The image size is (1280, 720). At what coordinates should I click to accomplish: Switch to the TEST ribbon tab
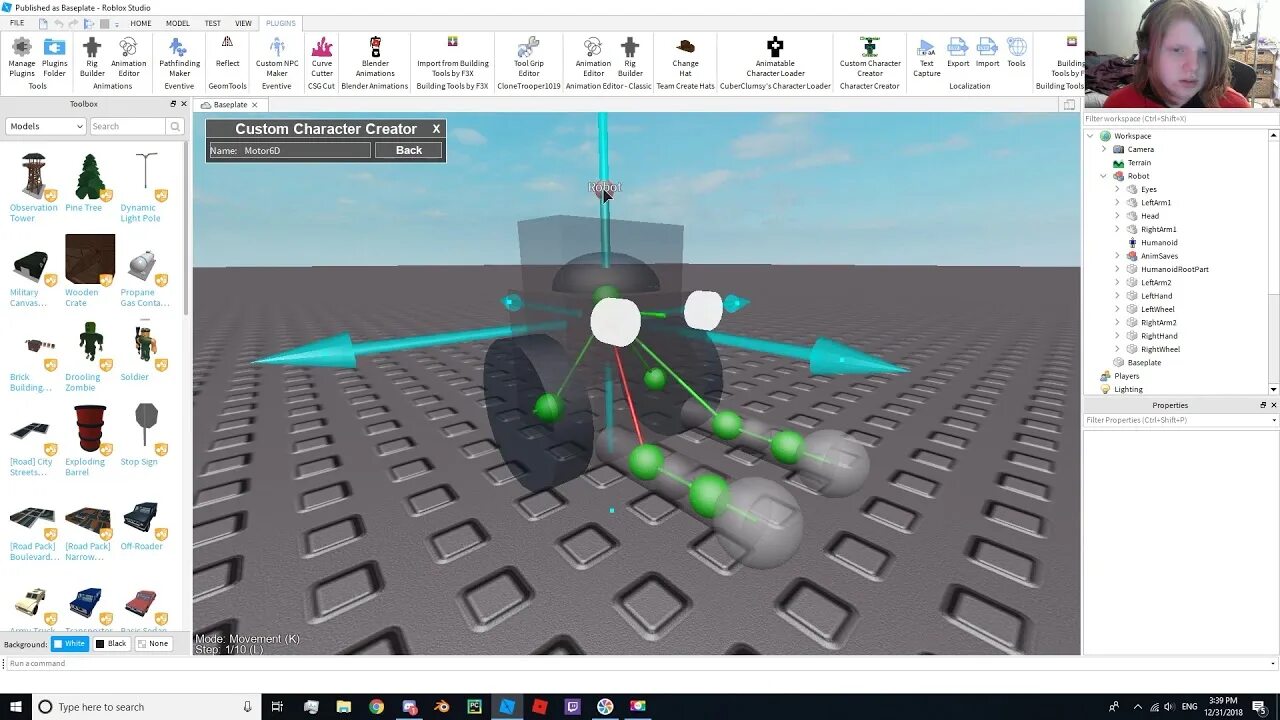[213, 23]
